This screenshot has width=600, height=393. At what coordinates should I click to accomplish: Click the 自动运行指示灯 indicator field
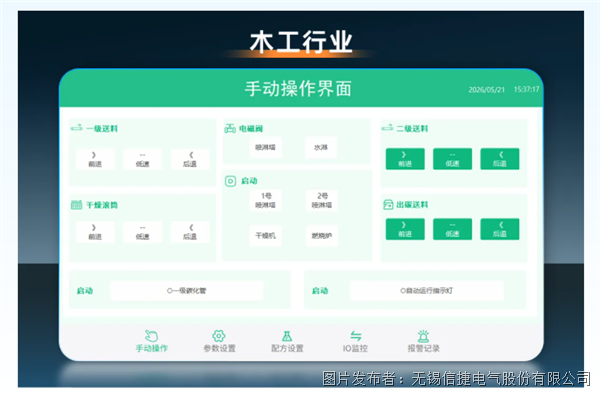(x=427, y=290)
